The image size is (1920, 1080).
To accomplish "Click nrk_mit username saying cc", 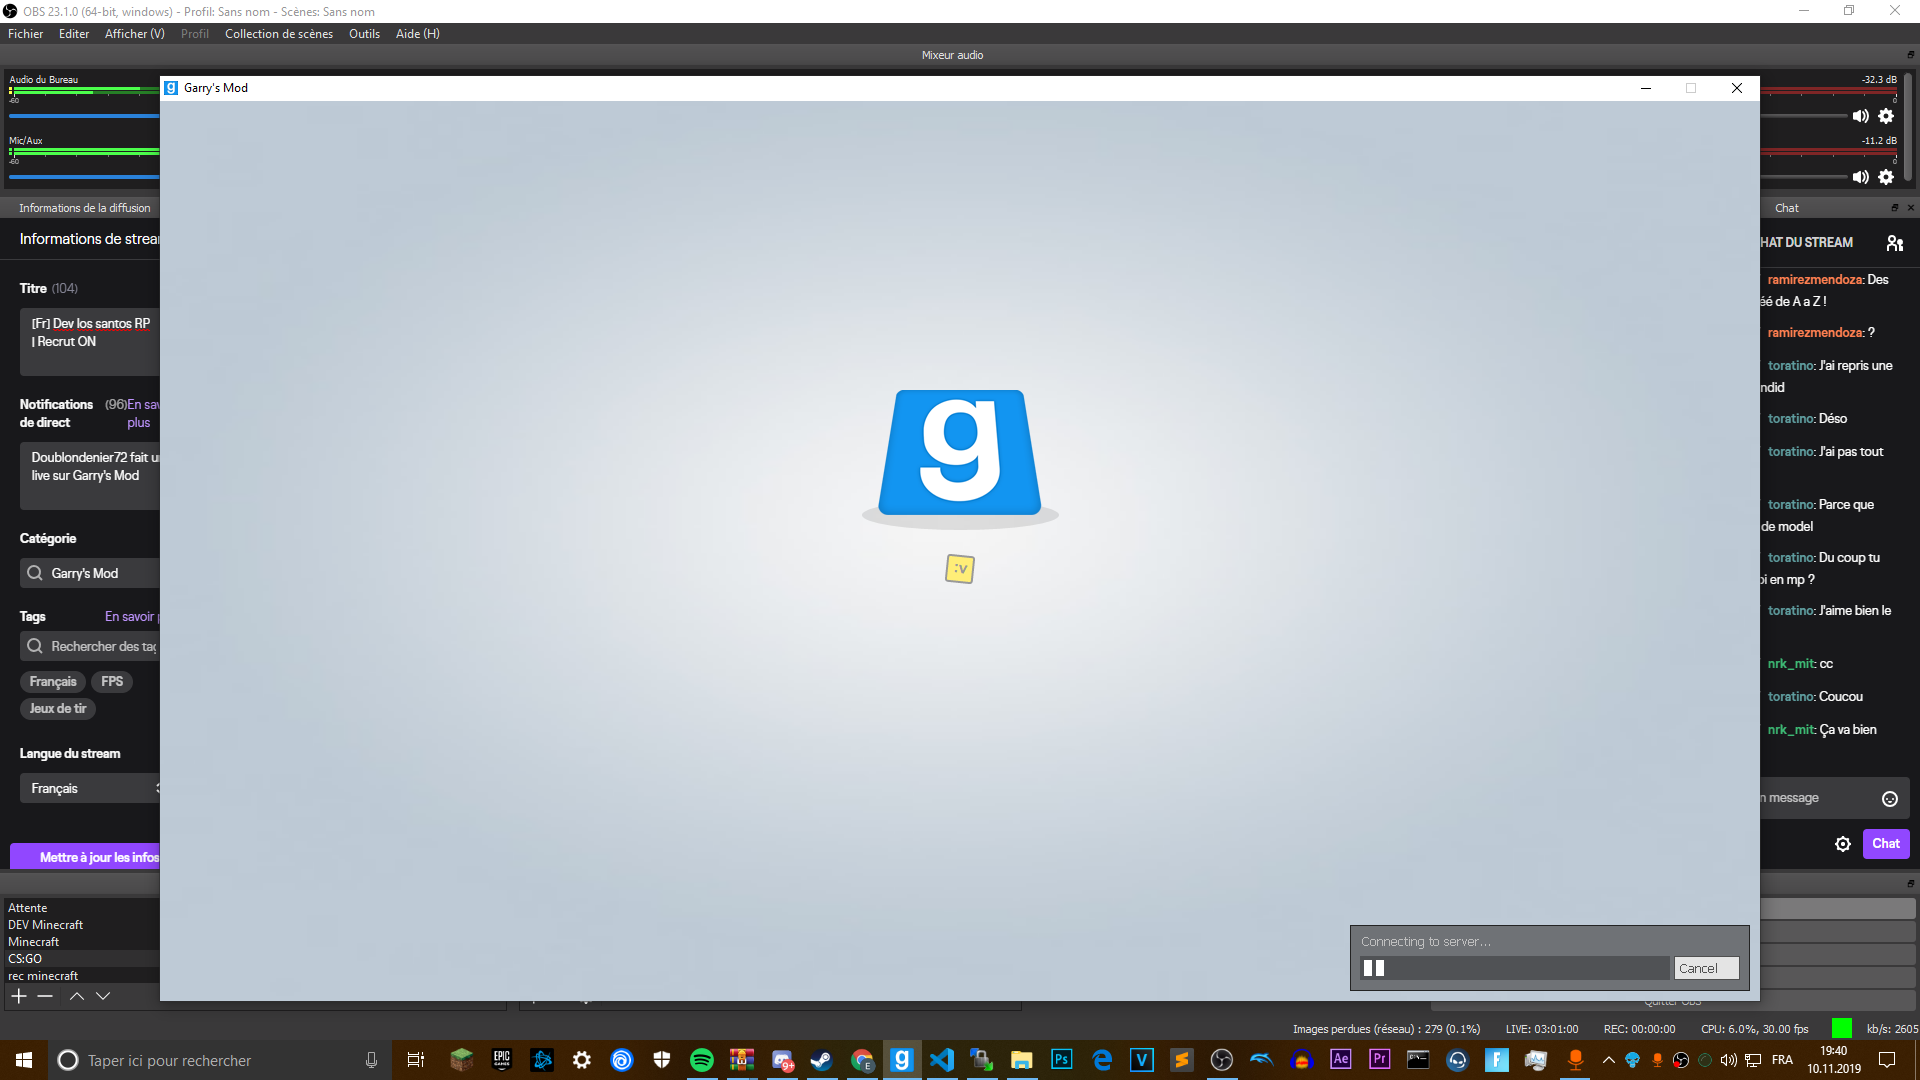I will pyautogui.click(x=1790, y=664).
